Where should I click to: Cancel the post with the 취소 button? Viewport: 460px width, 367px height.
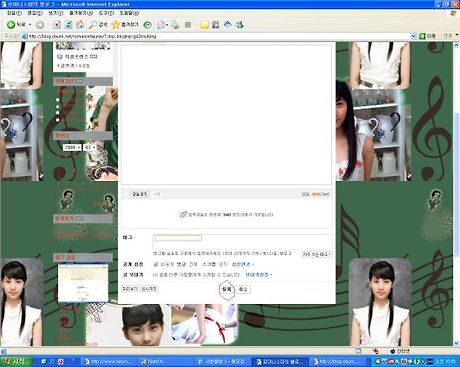[243, 289]
